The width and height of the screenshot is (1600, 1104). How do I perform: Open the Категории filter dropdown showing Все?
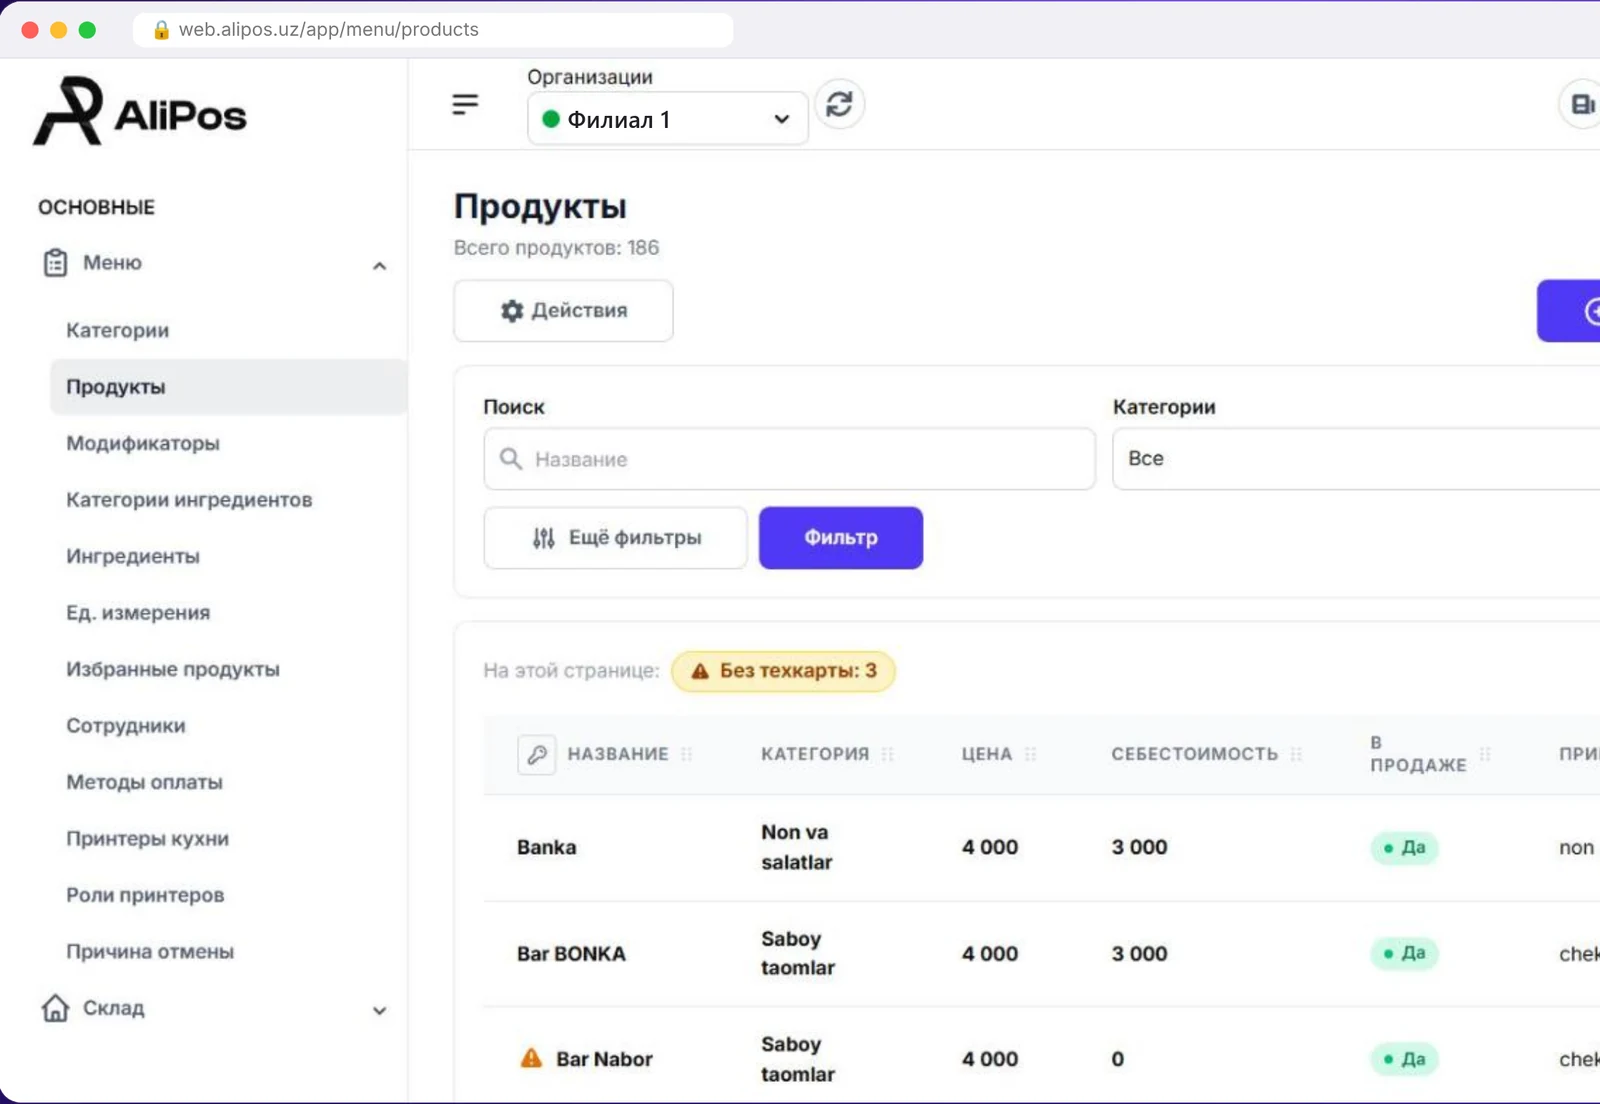pyautogui.click(x=1356, y=459)
